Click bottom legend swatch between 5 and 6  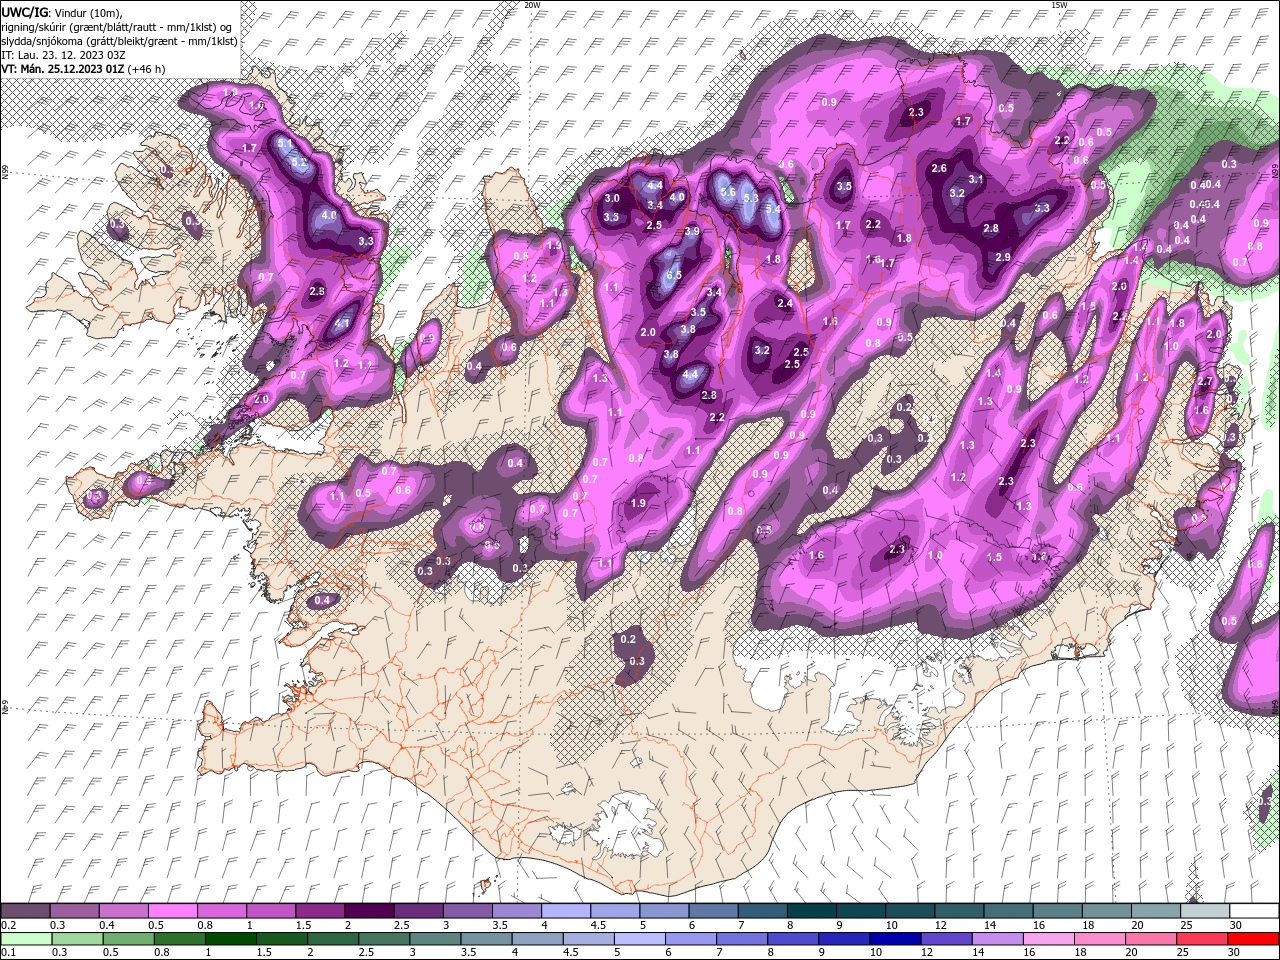[x=641, y=938]
